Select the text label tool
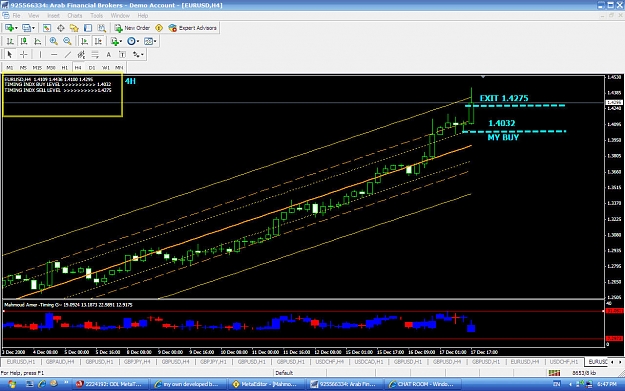 click(122, 55)
